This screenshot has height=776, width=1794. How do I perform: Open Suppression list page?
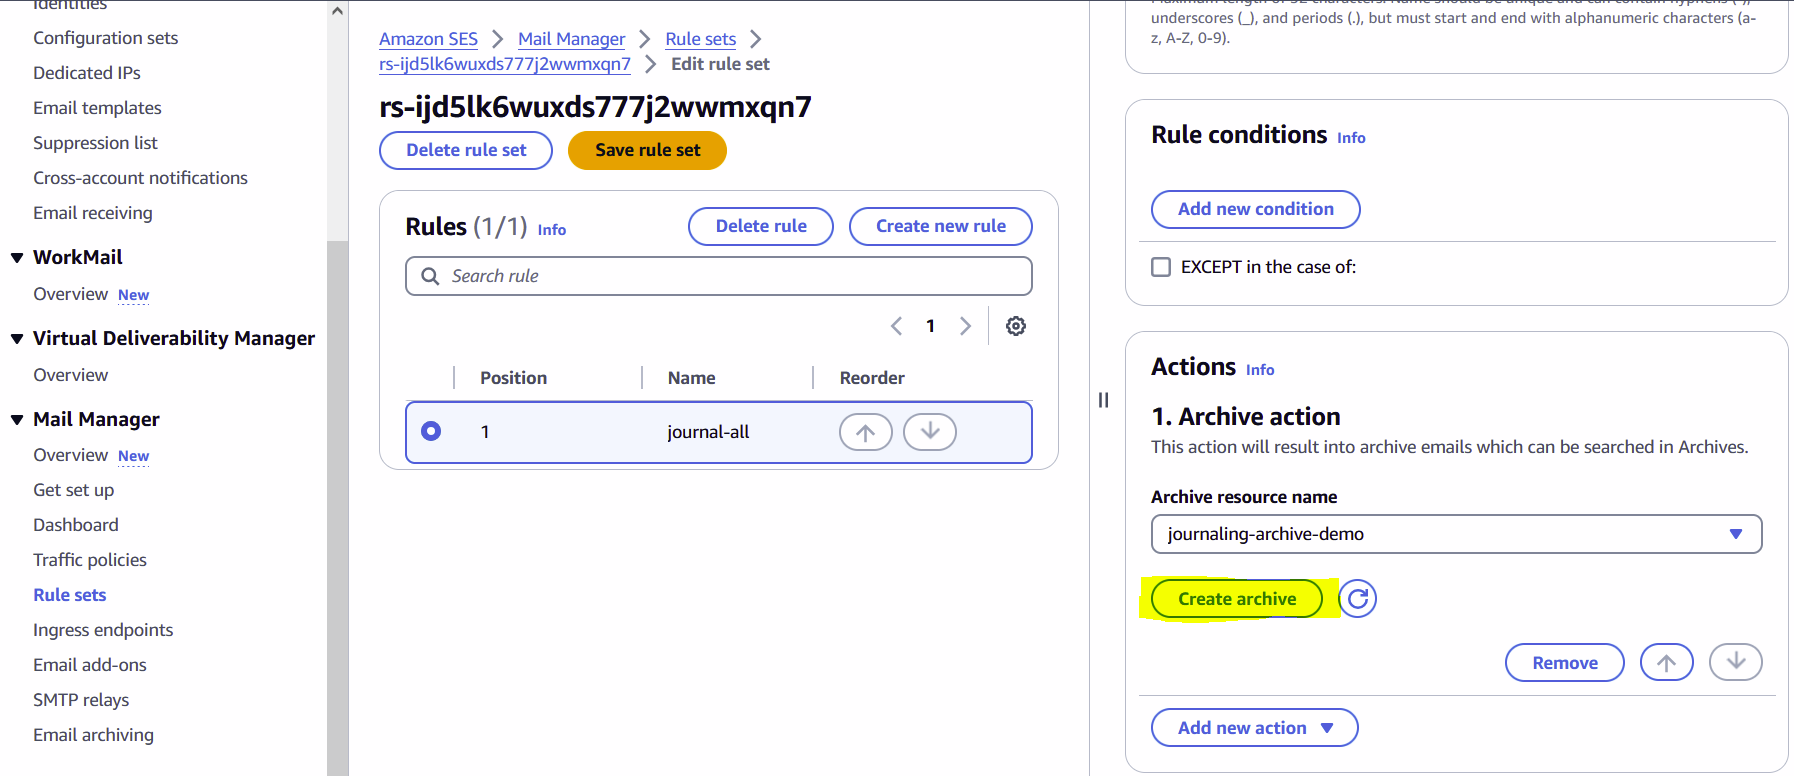95,143
